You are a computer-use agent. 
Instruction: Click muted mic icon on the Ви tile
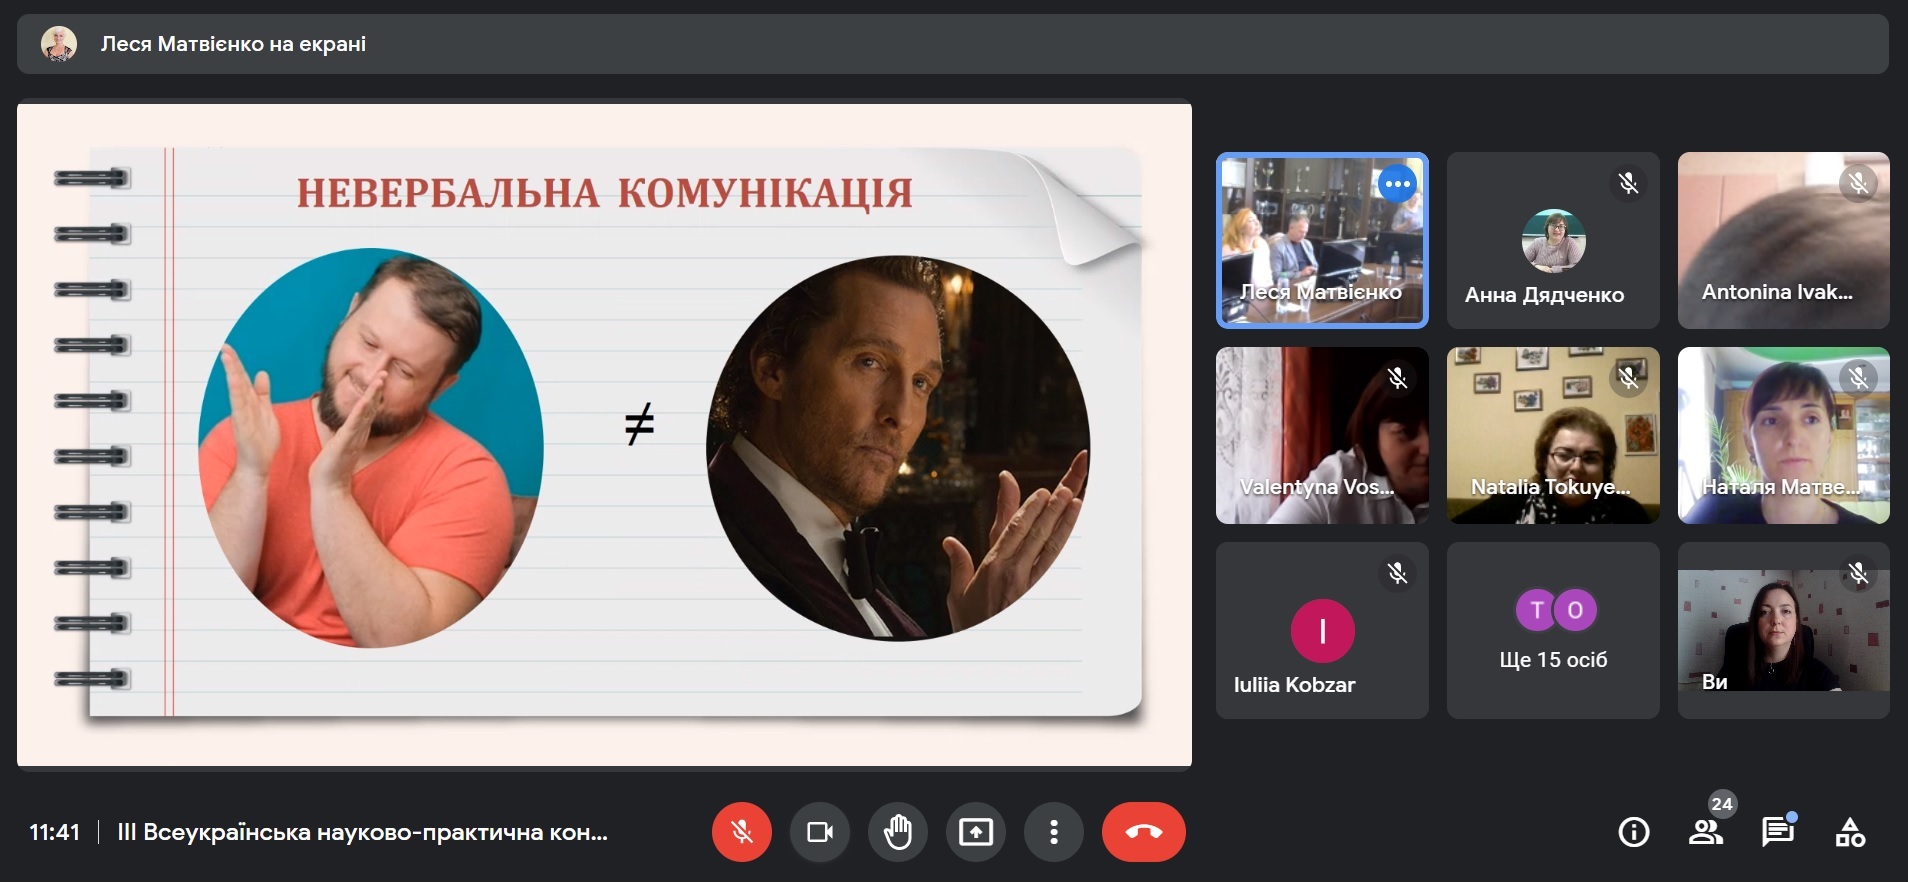(1858, 573)
